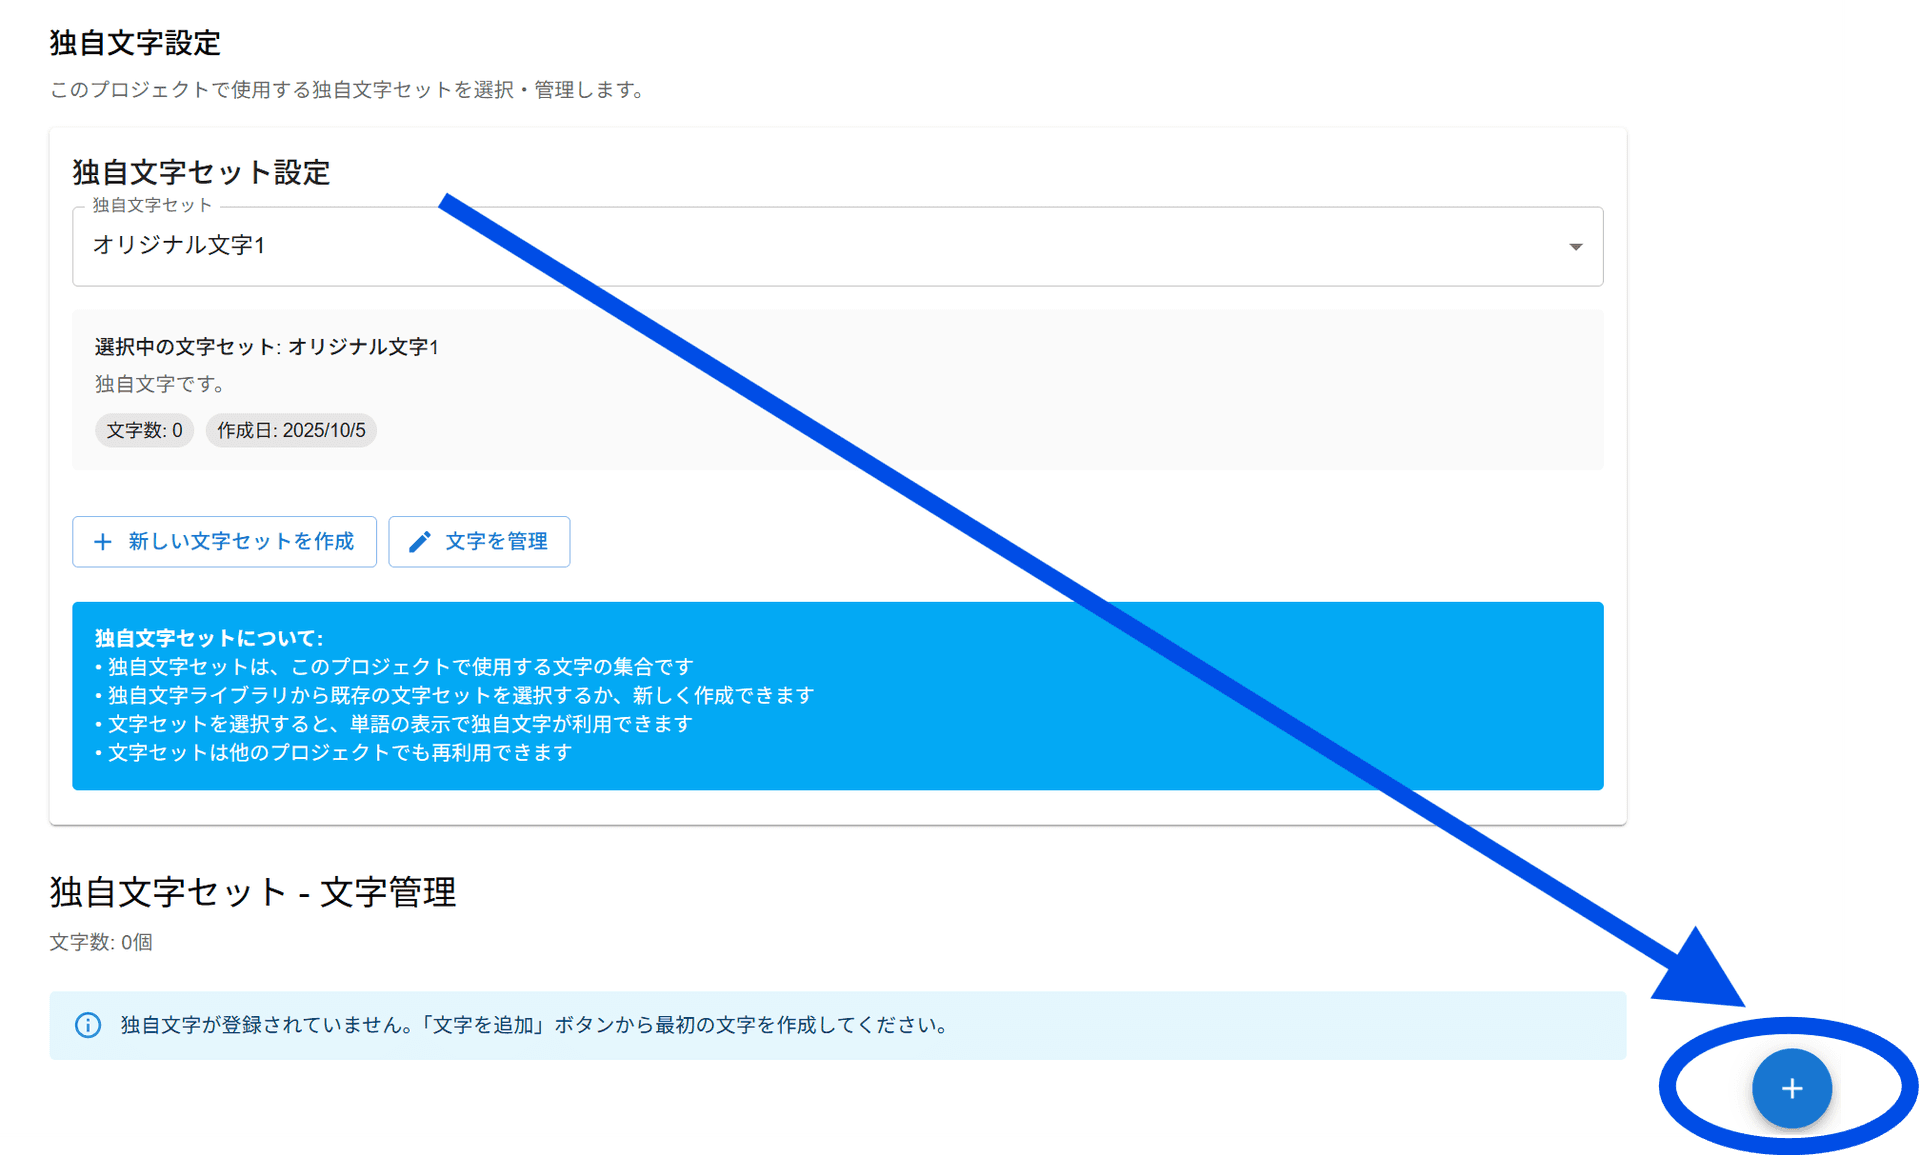1920x1155 pixels.
Task: Click the 文字数: 0個 counter text
Action: point(101,942)
